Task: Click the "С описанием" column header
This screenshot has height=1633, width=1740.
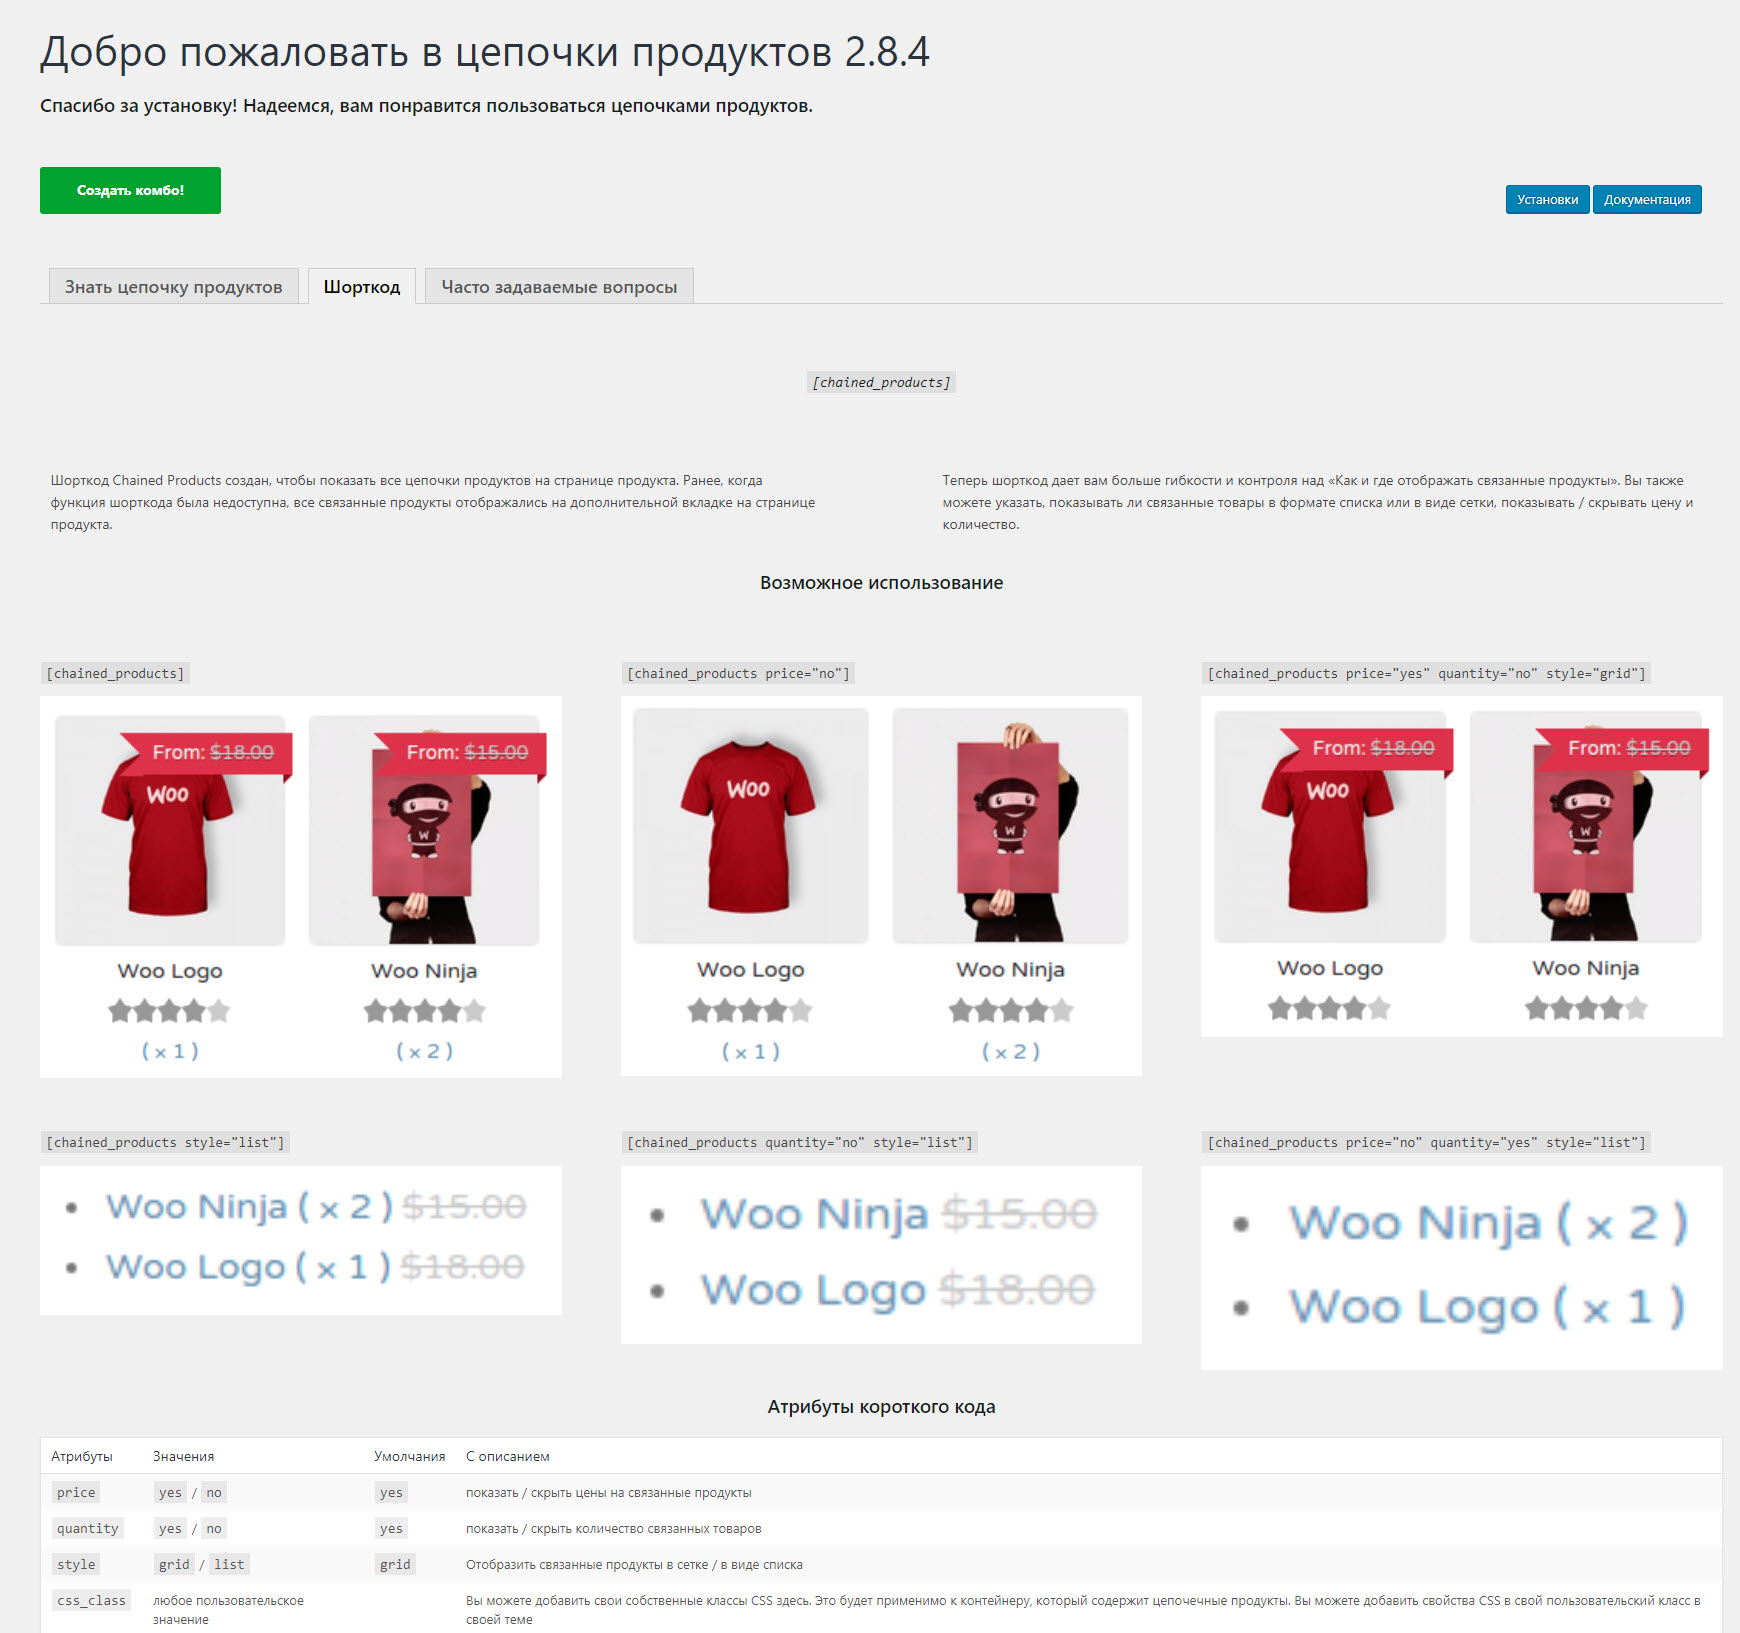Action: (508, 1456)
